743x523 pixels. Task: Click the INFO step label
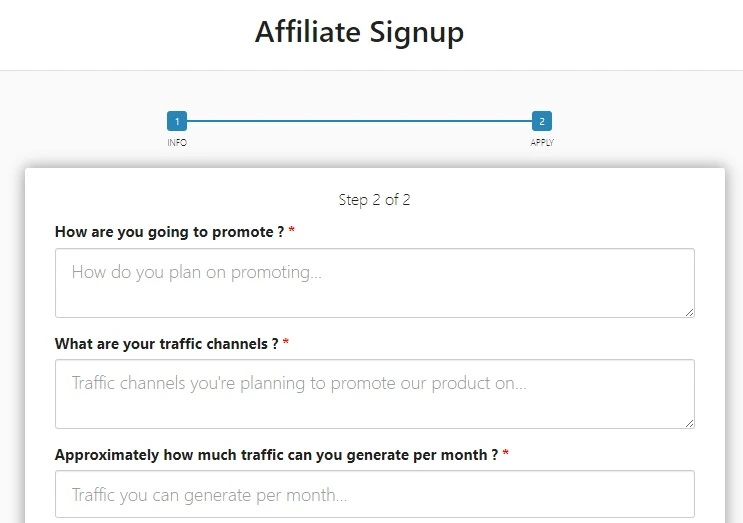point(177,142)
